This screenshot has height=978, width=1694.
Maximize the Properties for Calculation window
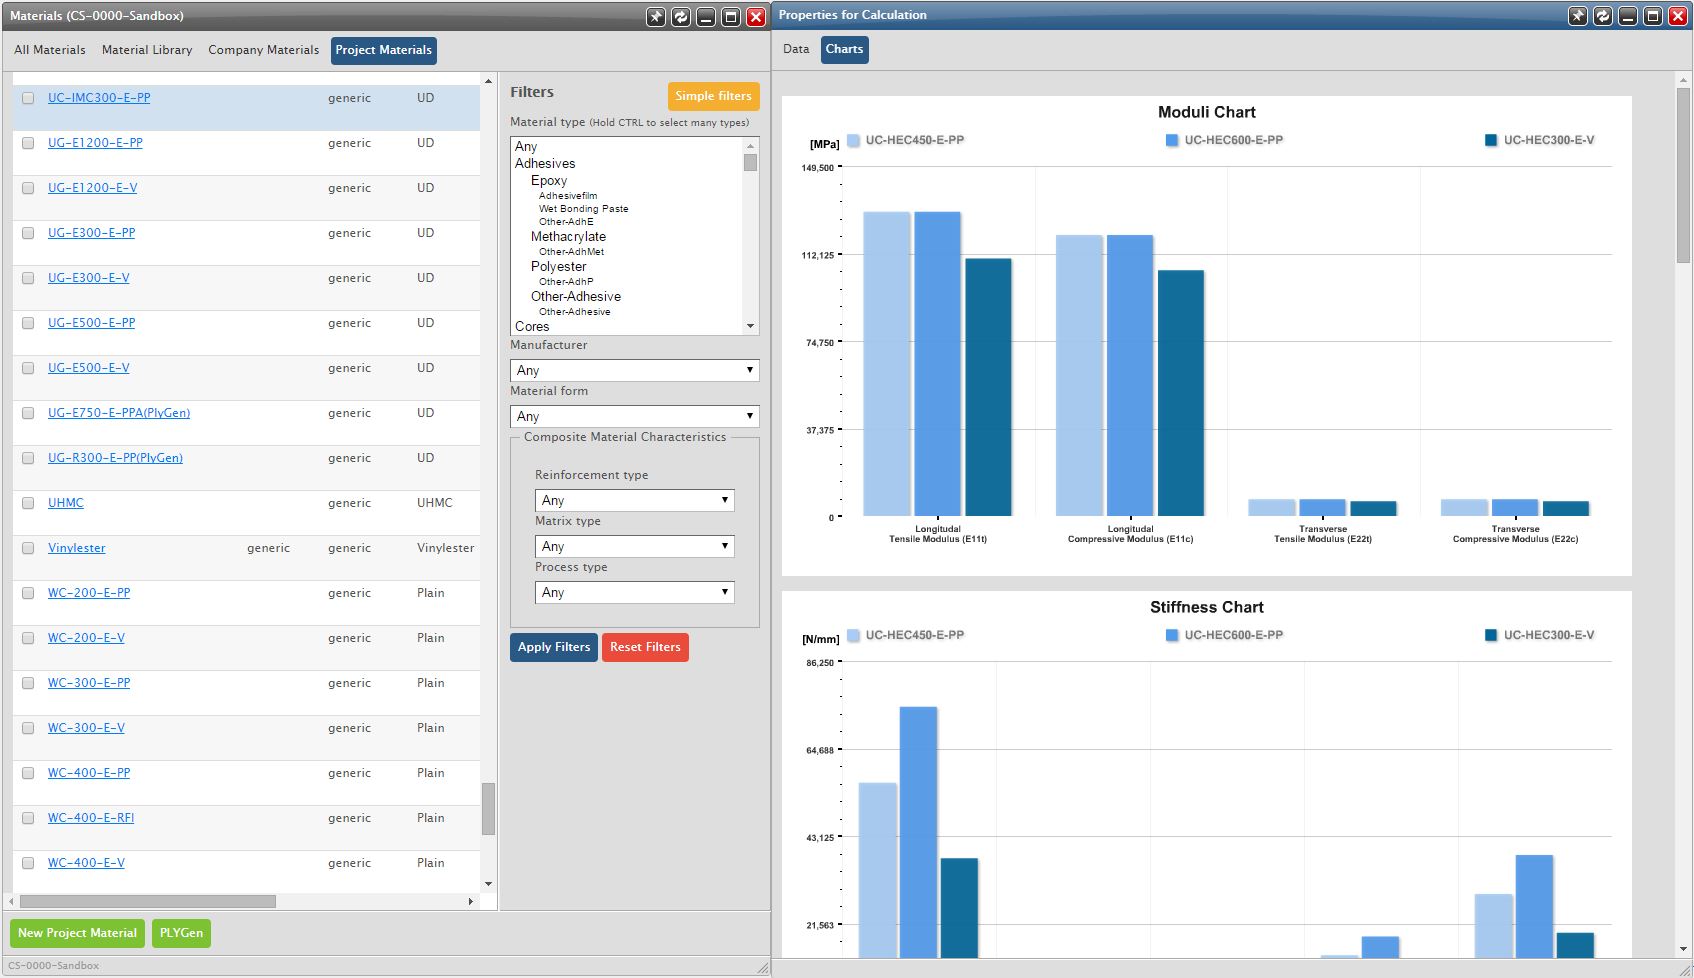click(x=1653, y=16)
